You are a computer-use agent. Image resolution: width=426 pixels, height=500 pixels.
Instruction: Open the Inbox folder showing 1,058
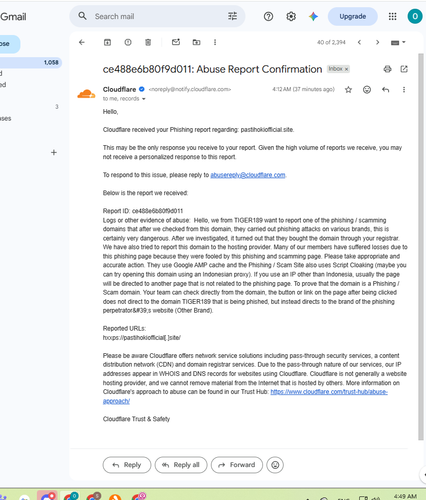coord(31,62)
